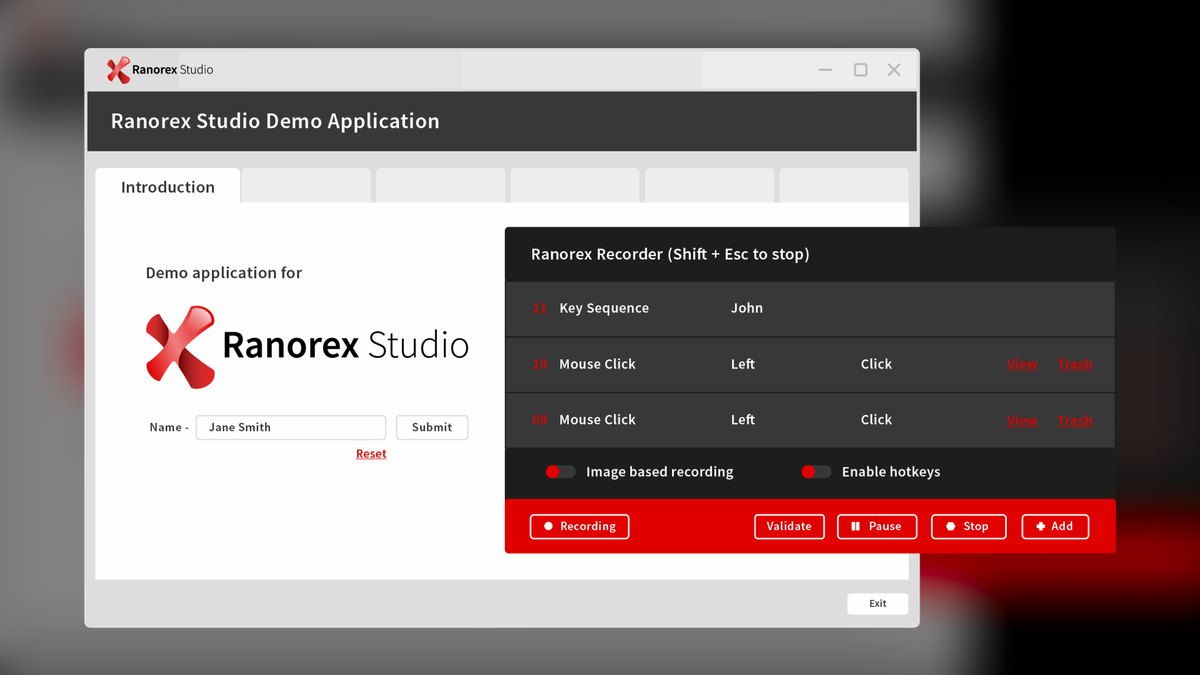Click Trash link for step 09
The image size is (1200, 675).
[1075, 420]
